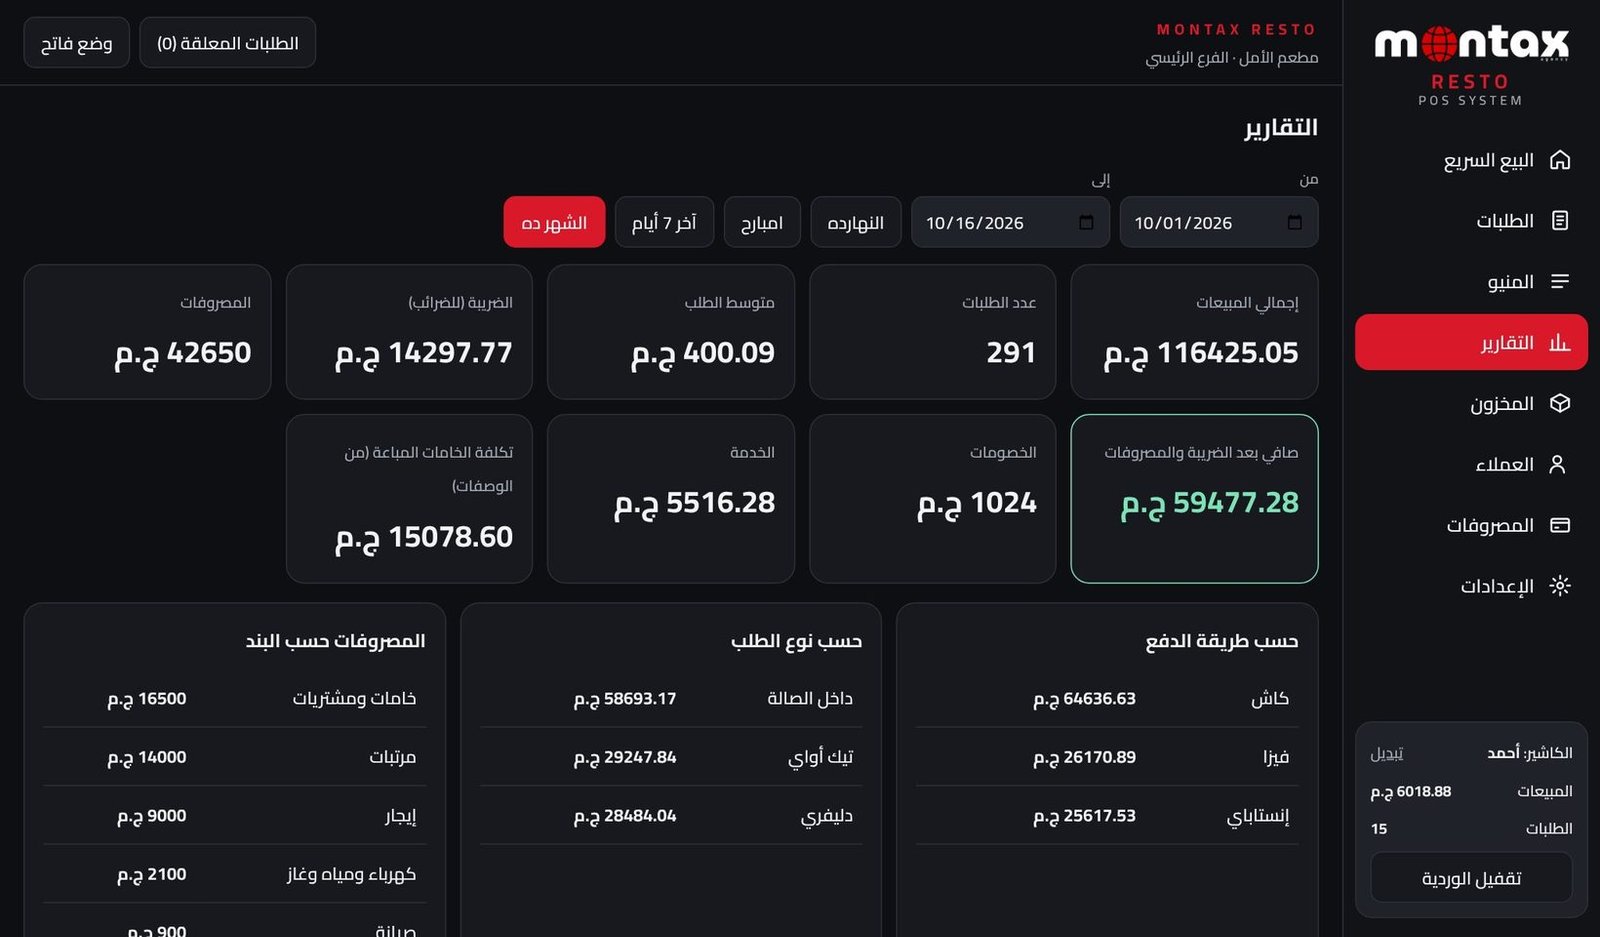
Task: Click the مرتبات expense row
Action: (235, 757)
